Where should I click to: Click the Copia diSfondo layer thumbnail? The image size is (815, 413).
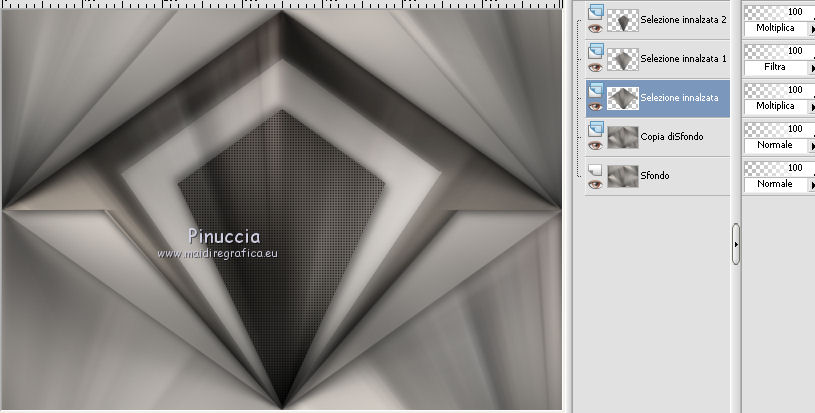click(x=623, y=137)
